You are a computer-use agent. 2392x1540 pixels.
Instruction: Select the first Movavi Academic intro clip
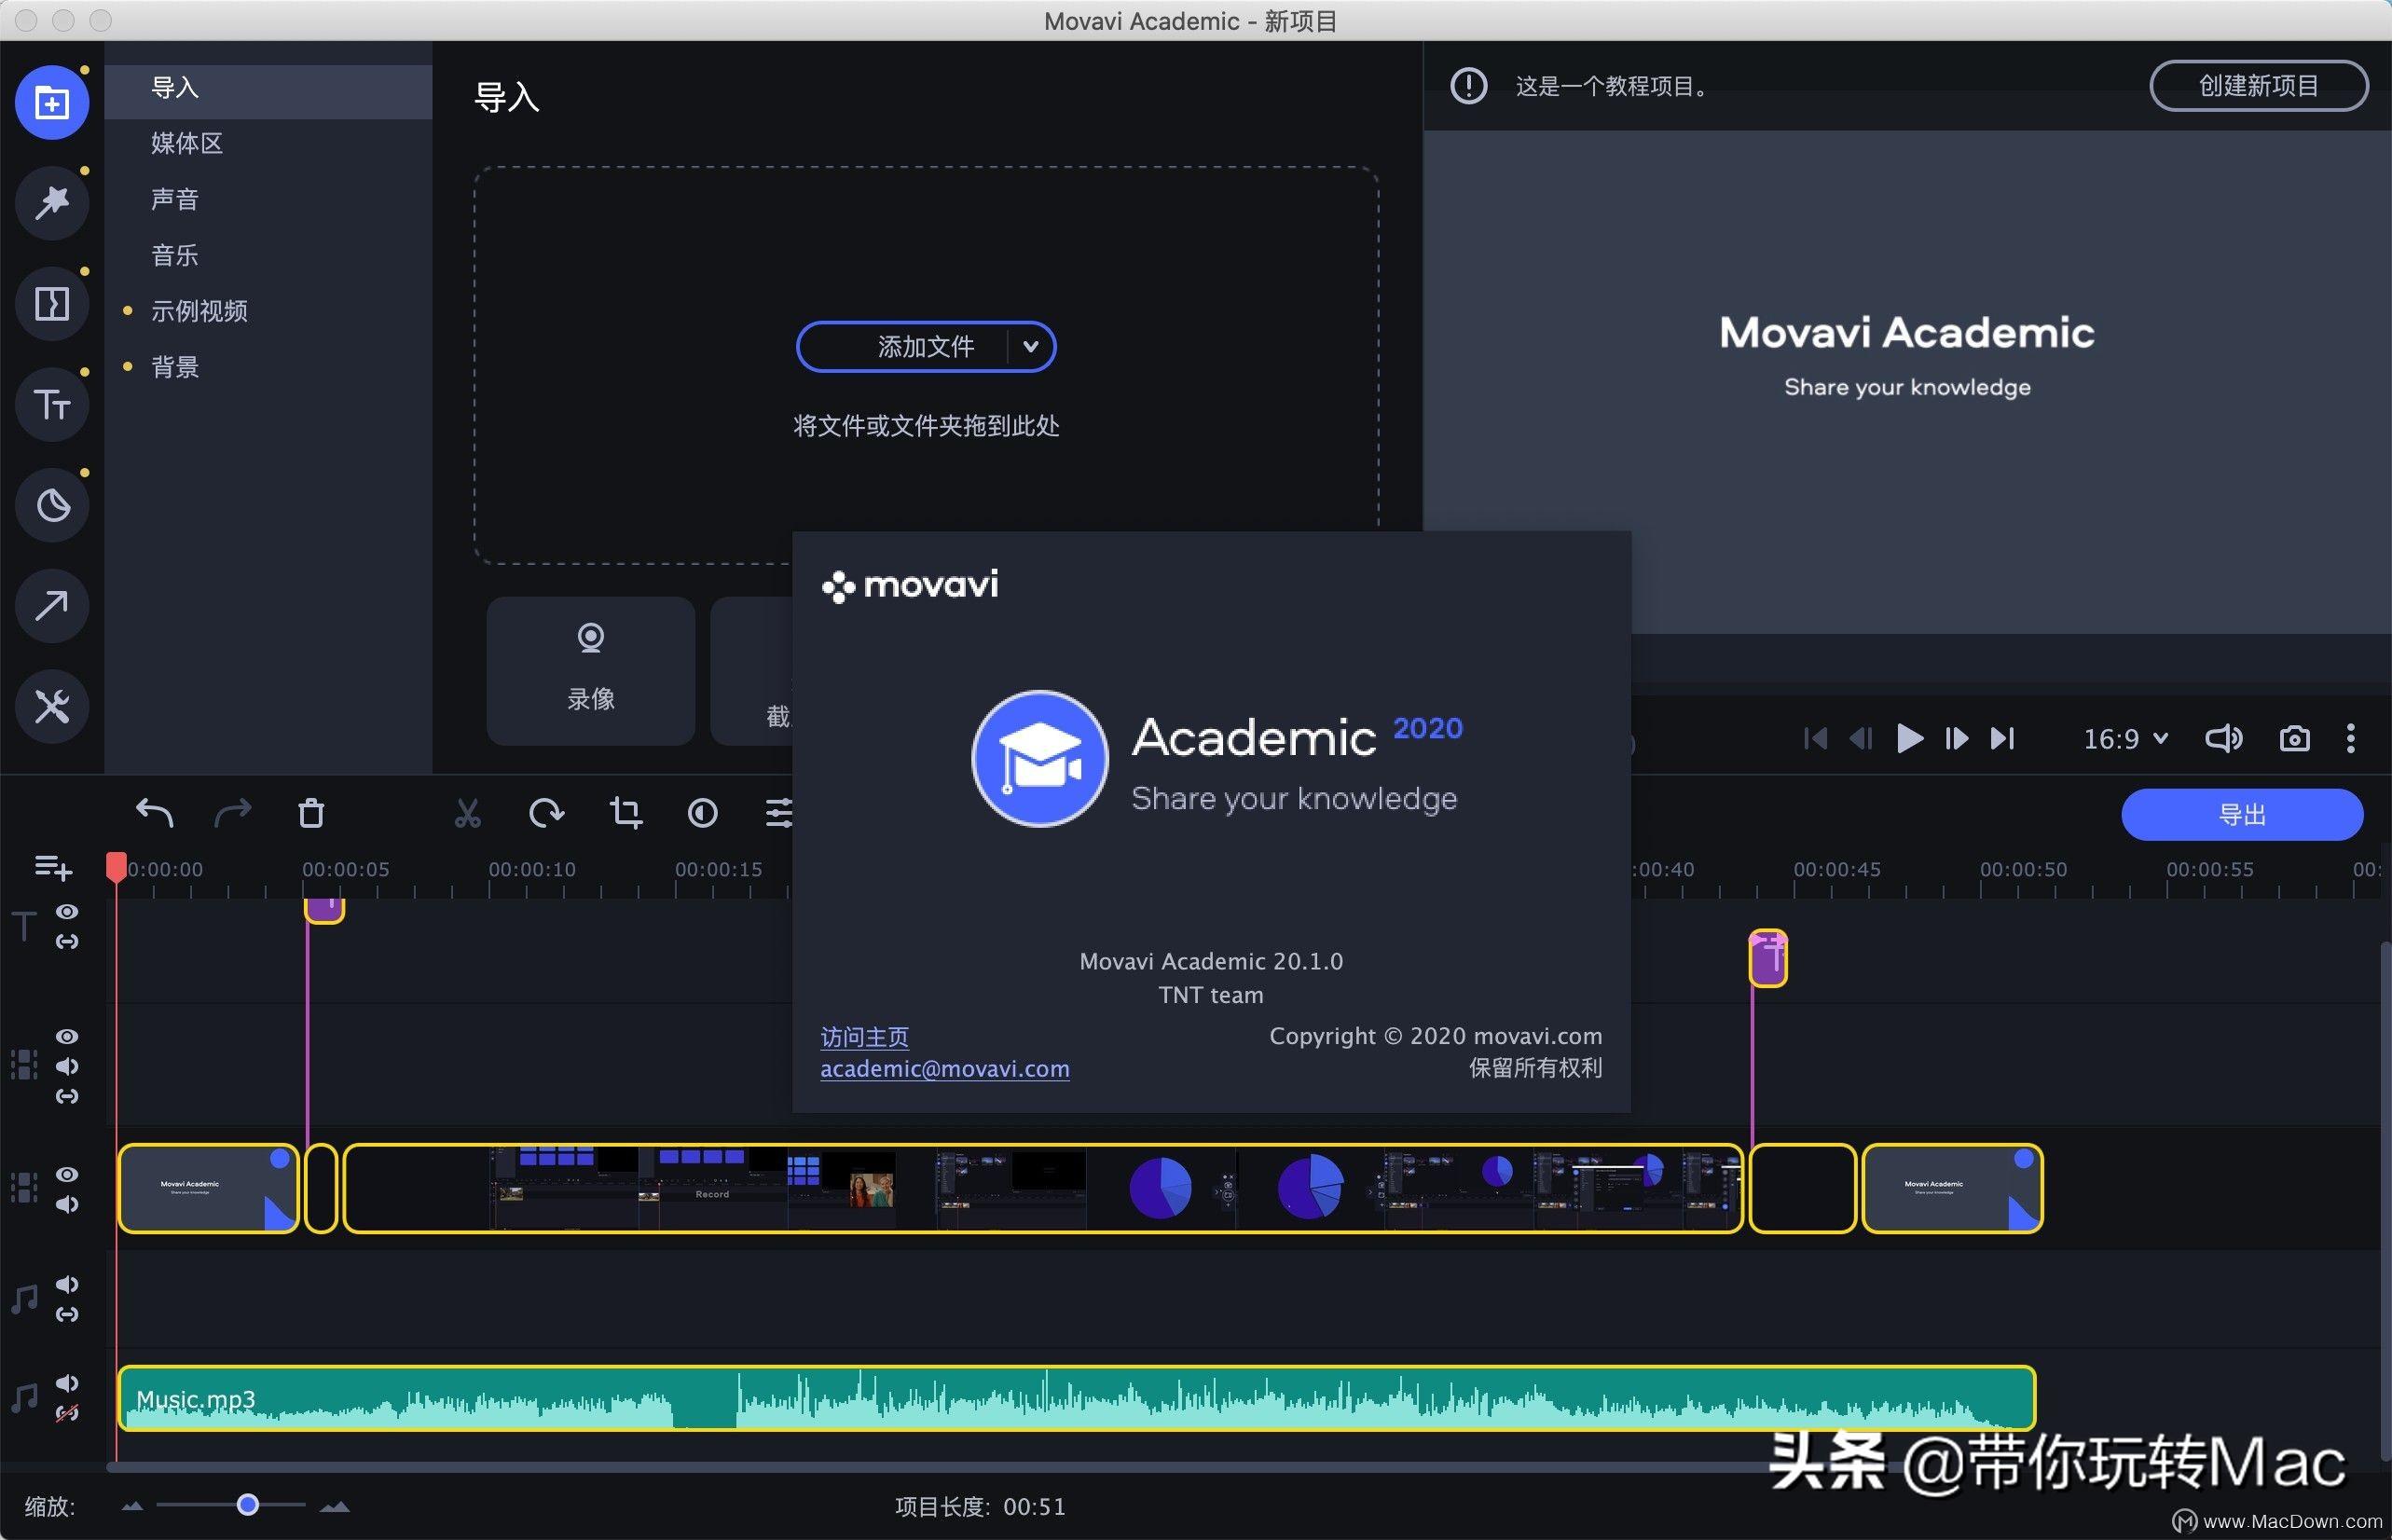(x=208, y=1188)
